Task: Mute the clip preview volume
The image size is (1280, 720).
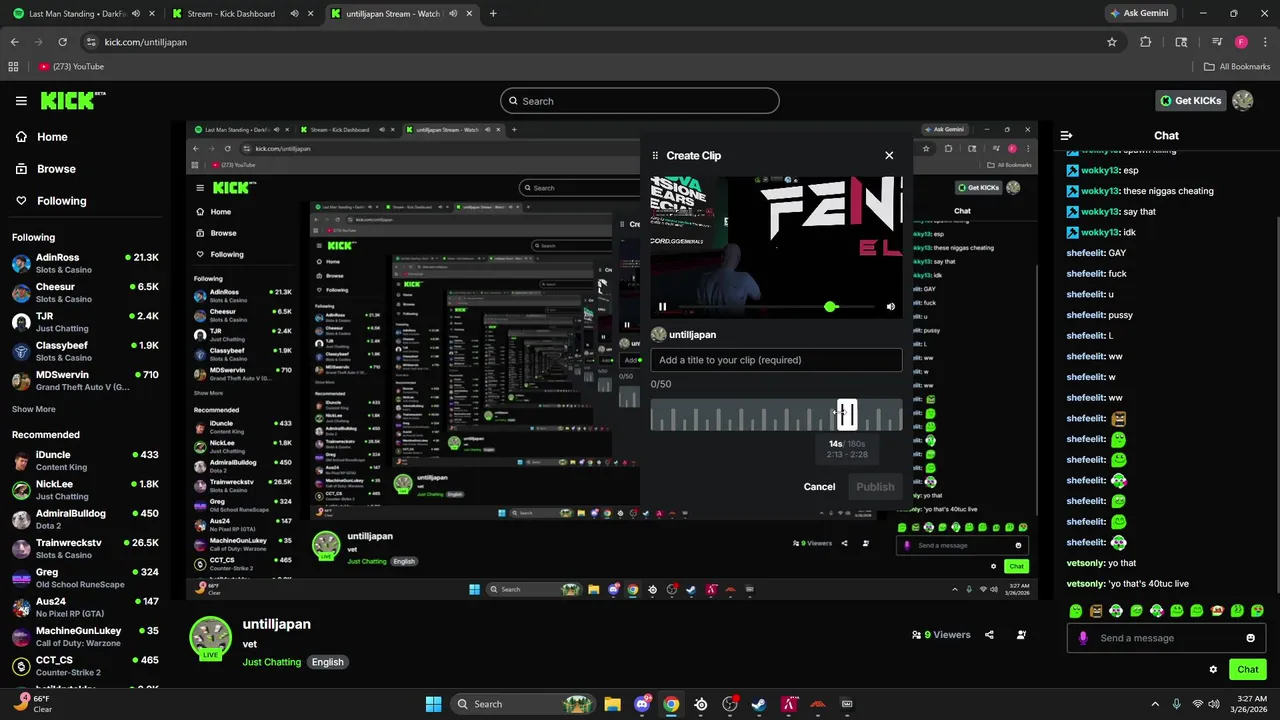Action: pyautogui.click(x=891, y=307)
